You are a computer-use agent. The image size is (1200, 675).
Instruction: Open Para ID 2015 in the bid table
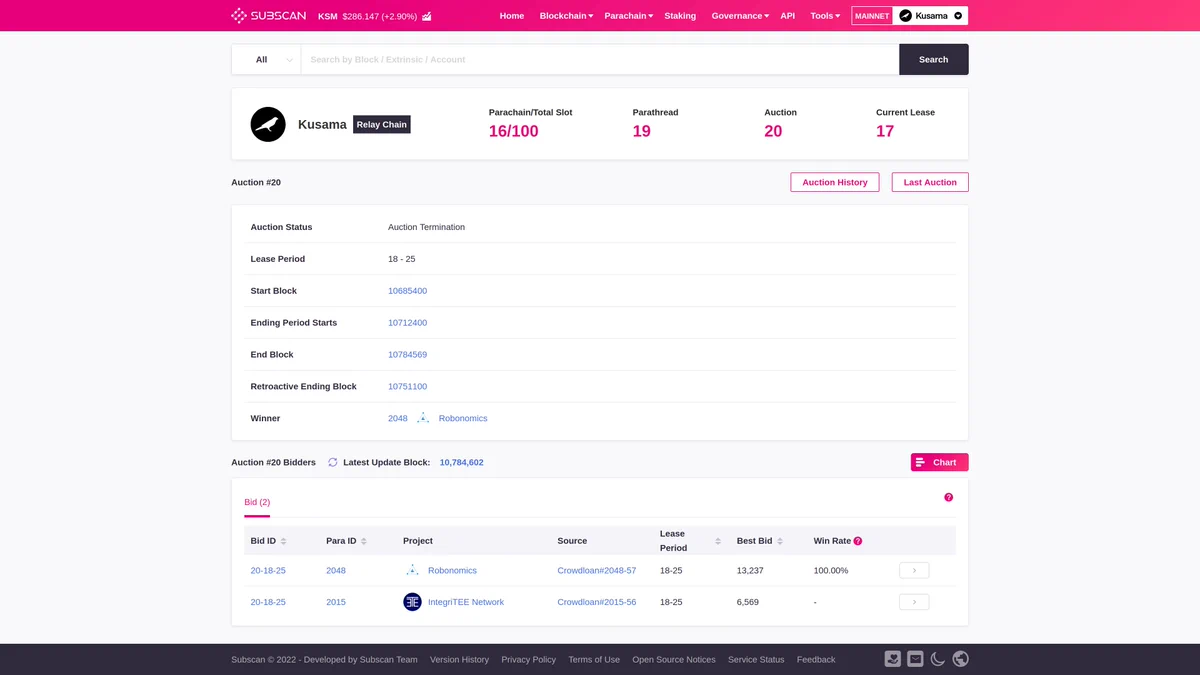click(x=336, y=602)
